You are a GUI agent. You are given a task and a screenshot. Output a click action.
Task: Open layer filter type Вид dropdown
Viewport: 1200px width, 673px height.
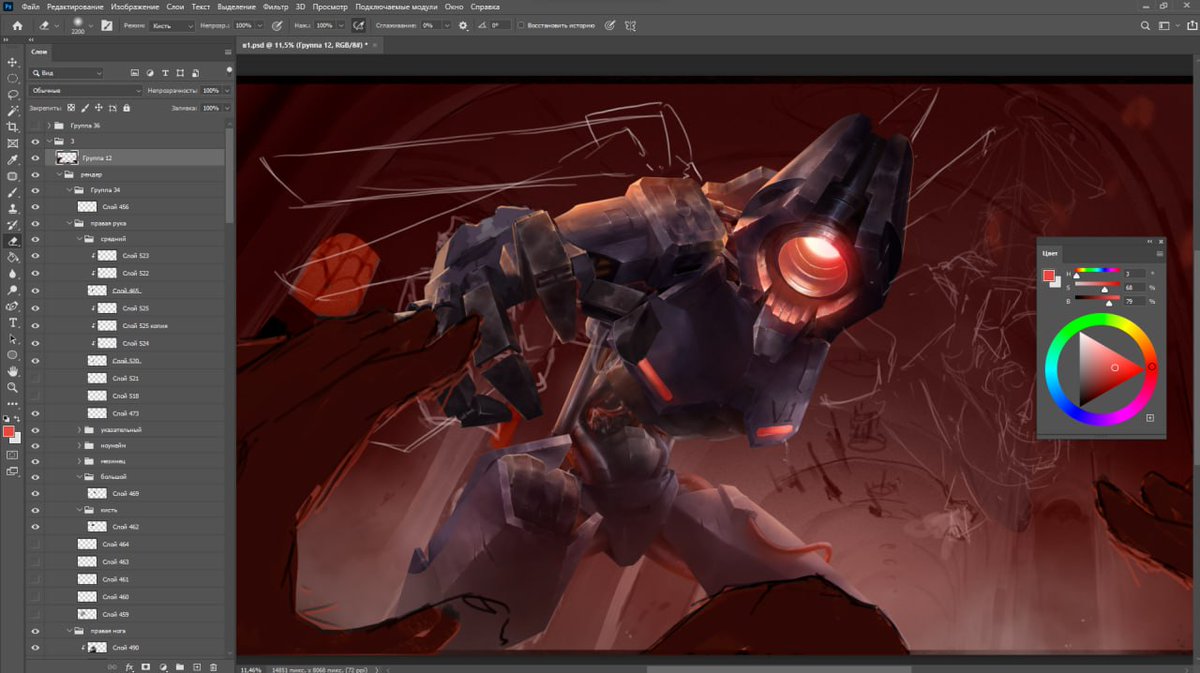[x=66, y=73]
